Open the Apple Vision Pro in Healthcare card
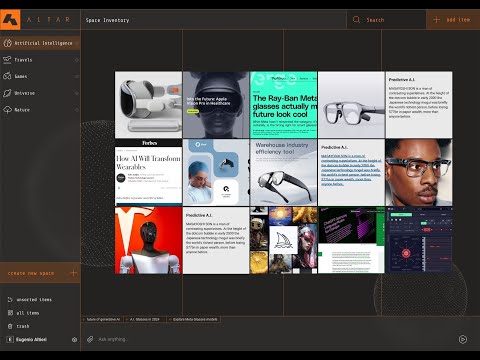The image size is (480, 360). click(x=216, y=105)
